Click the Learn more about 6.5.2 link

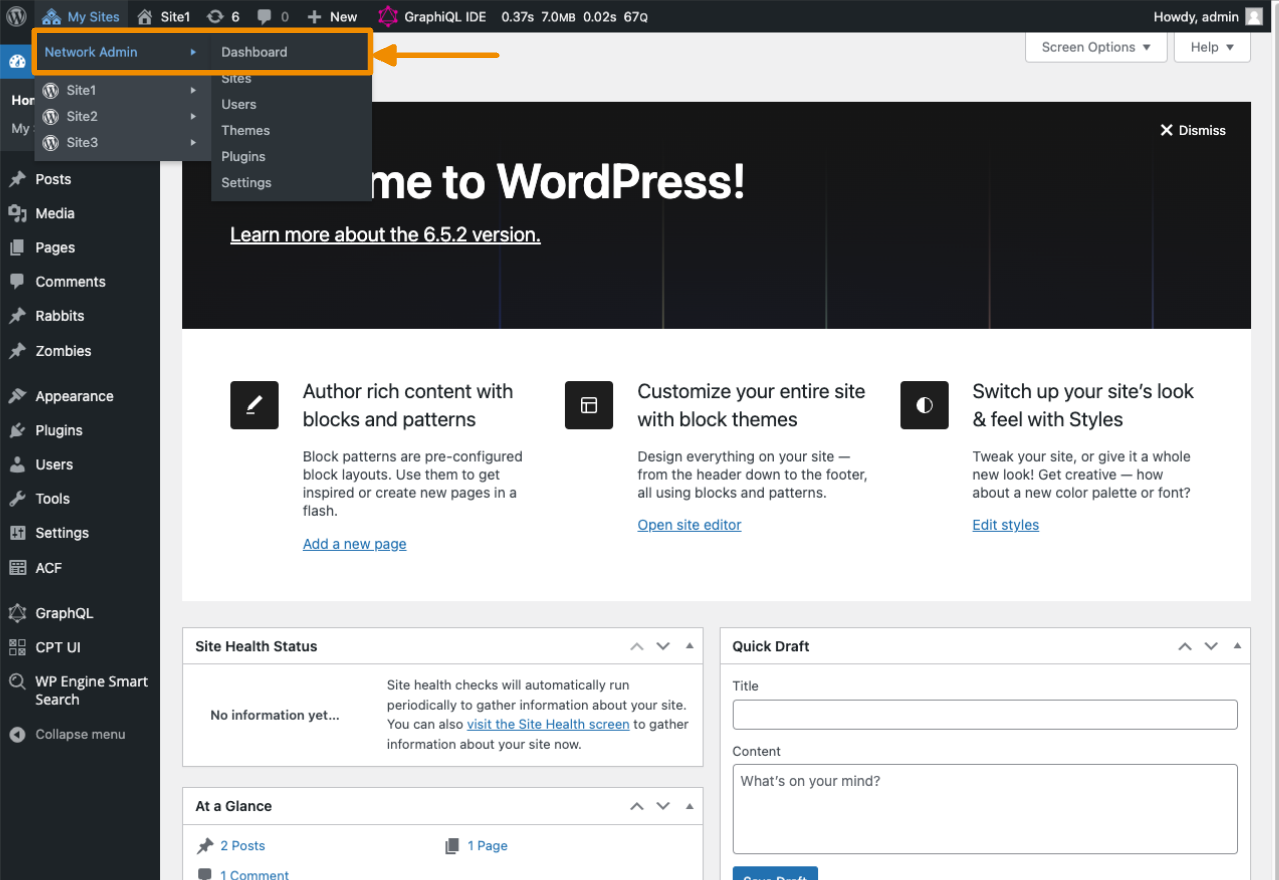[x=384, y=234]
